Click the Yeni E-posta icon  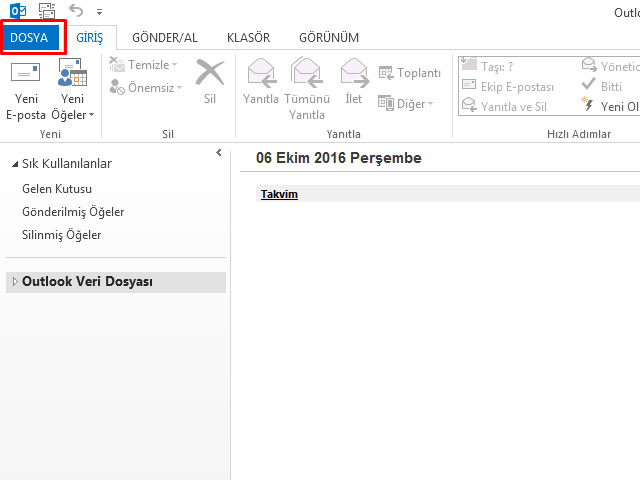click(x=25, y=76)
